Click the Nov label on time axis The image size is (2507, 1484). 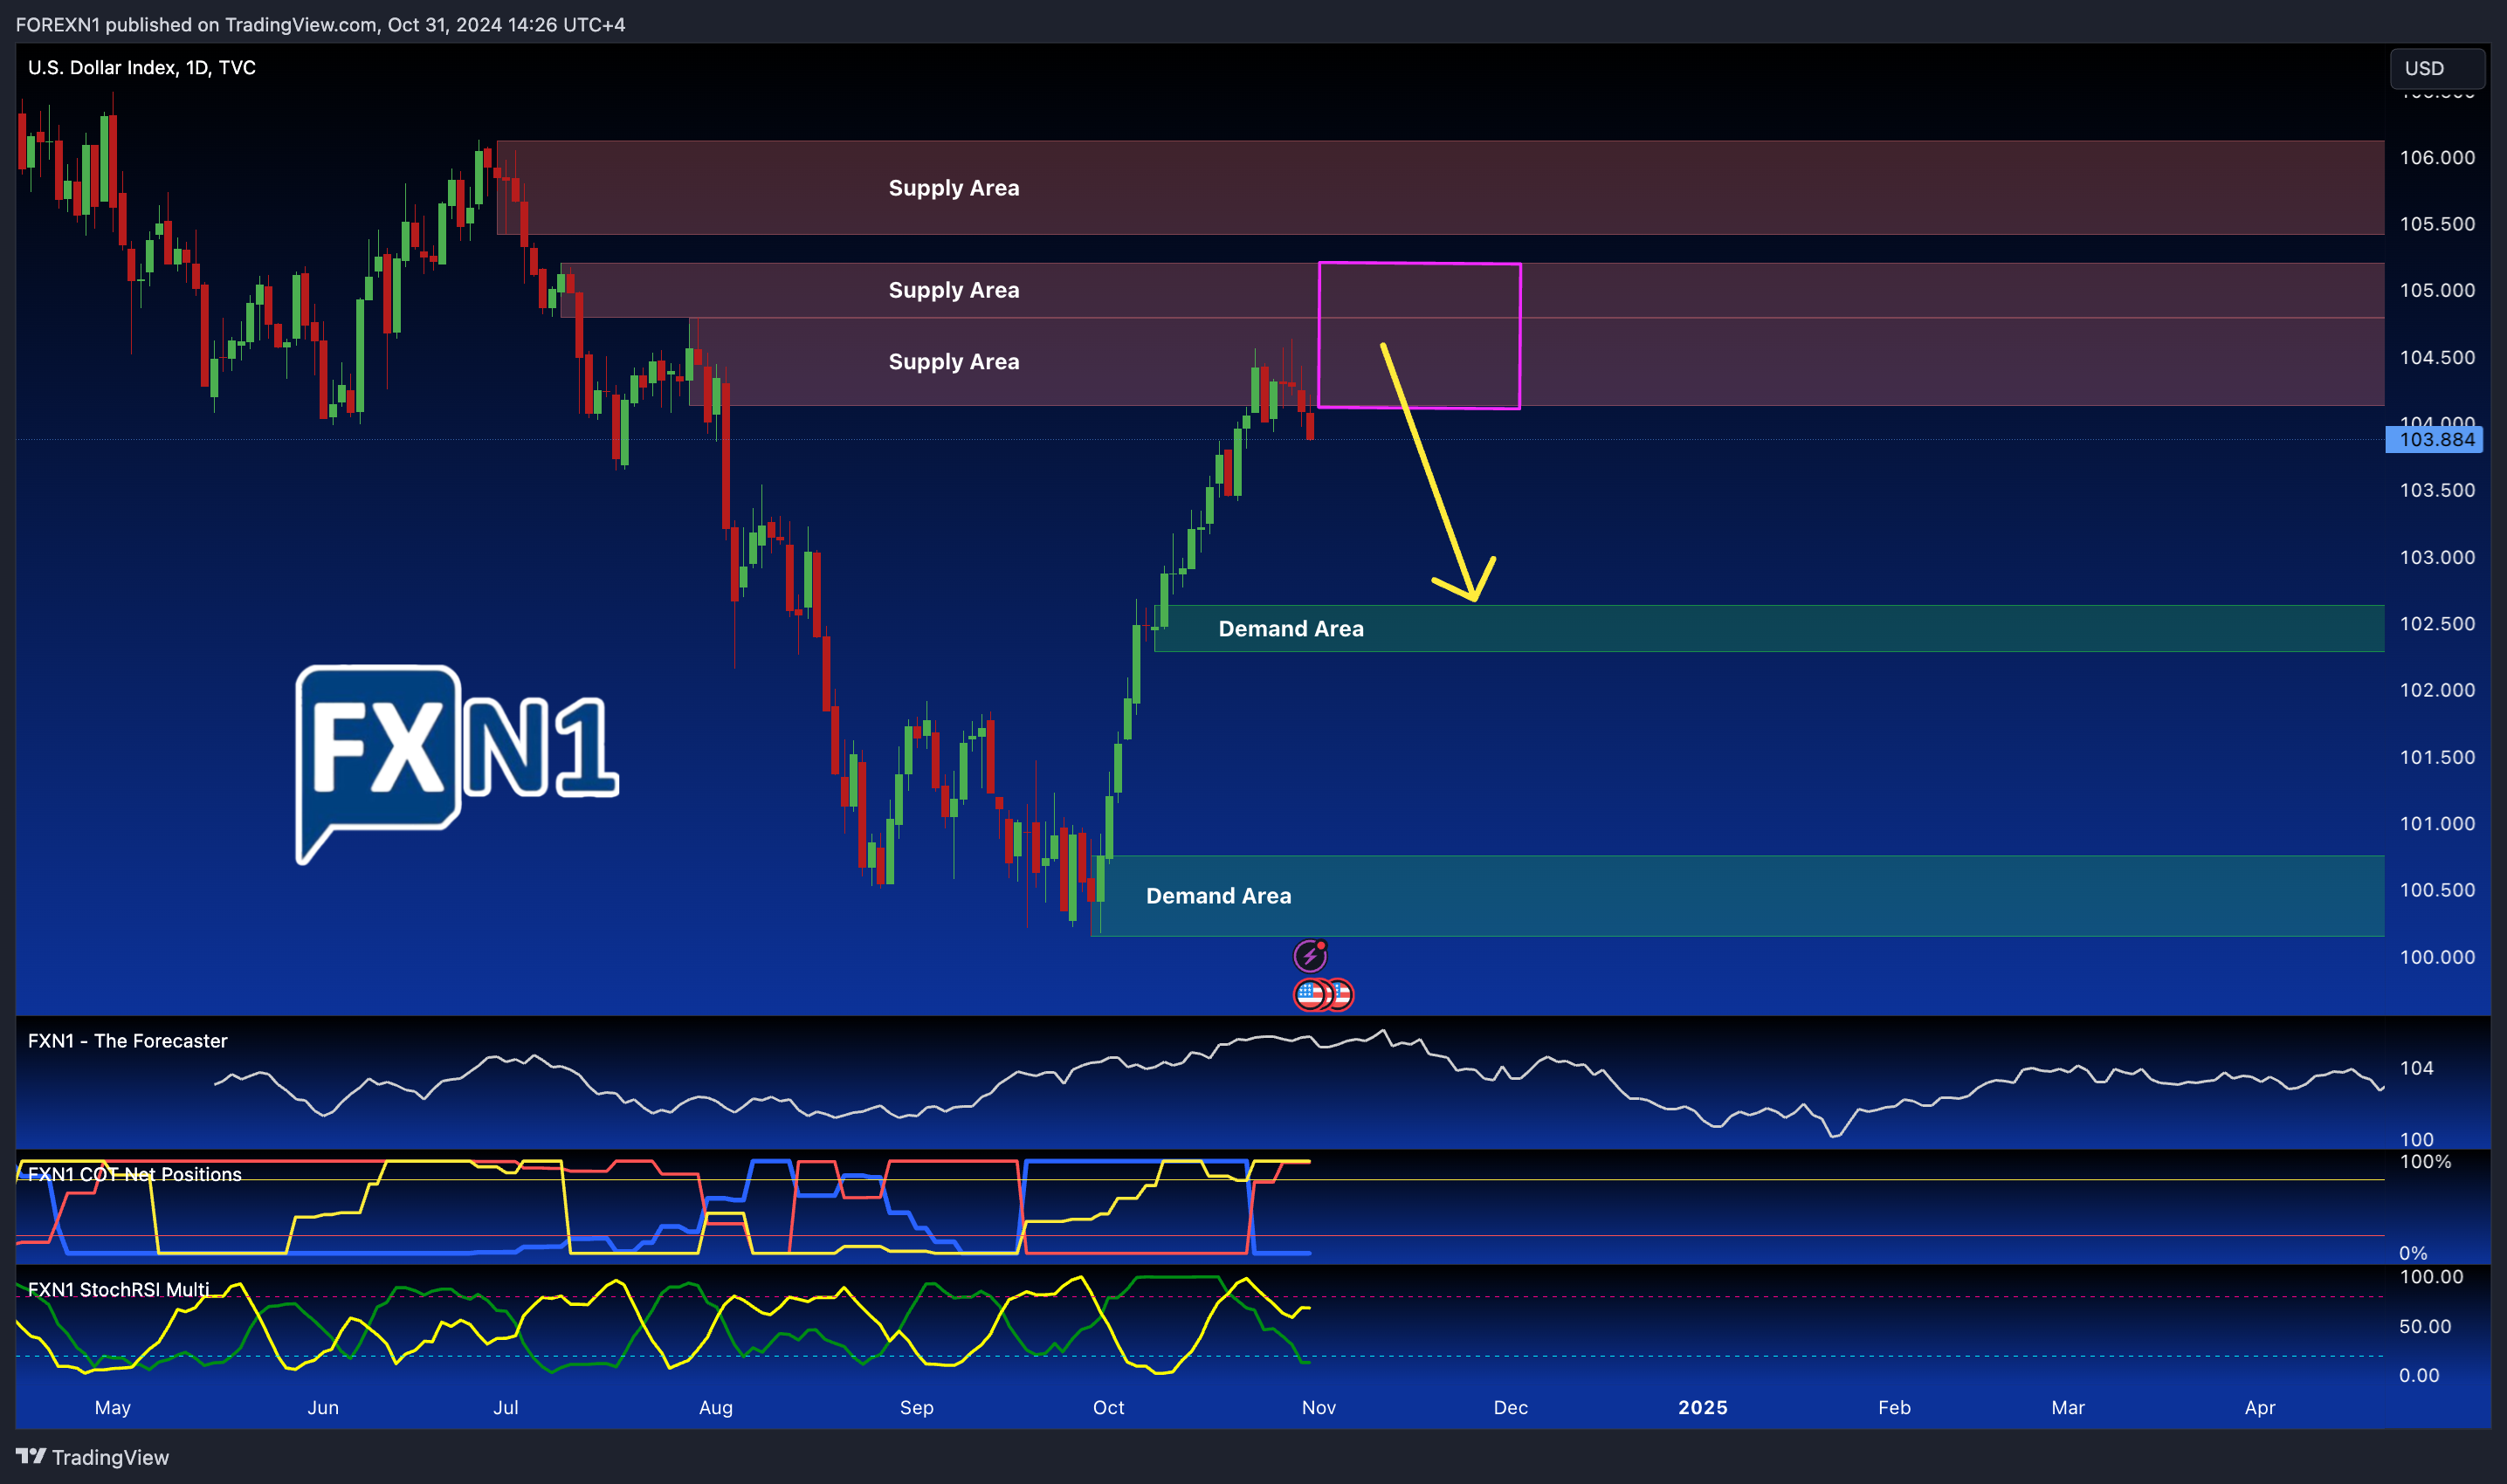[x=1319, y=1407]
